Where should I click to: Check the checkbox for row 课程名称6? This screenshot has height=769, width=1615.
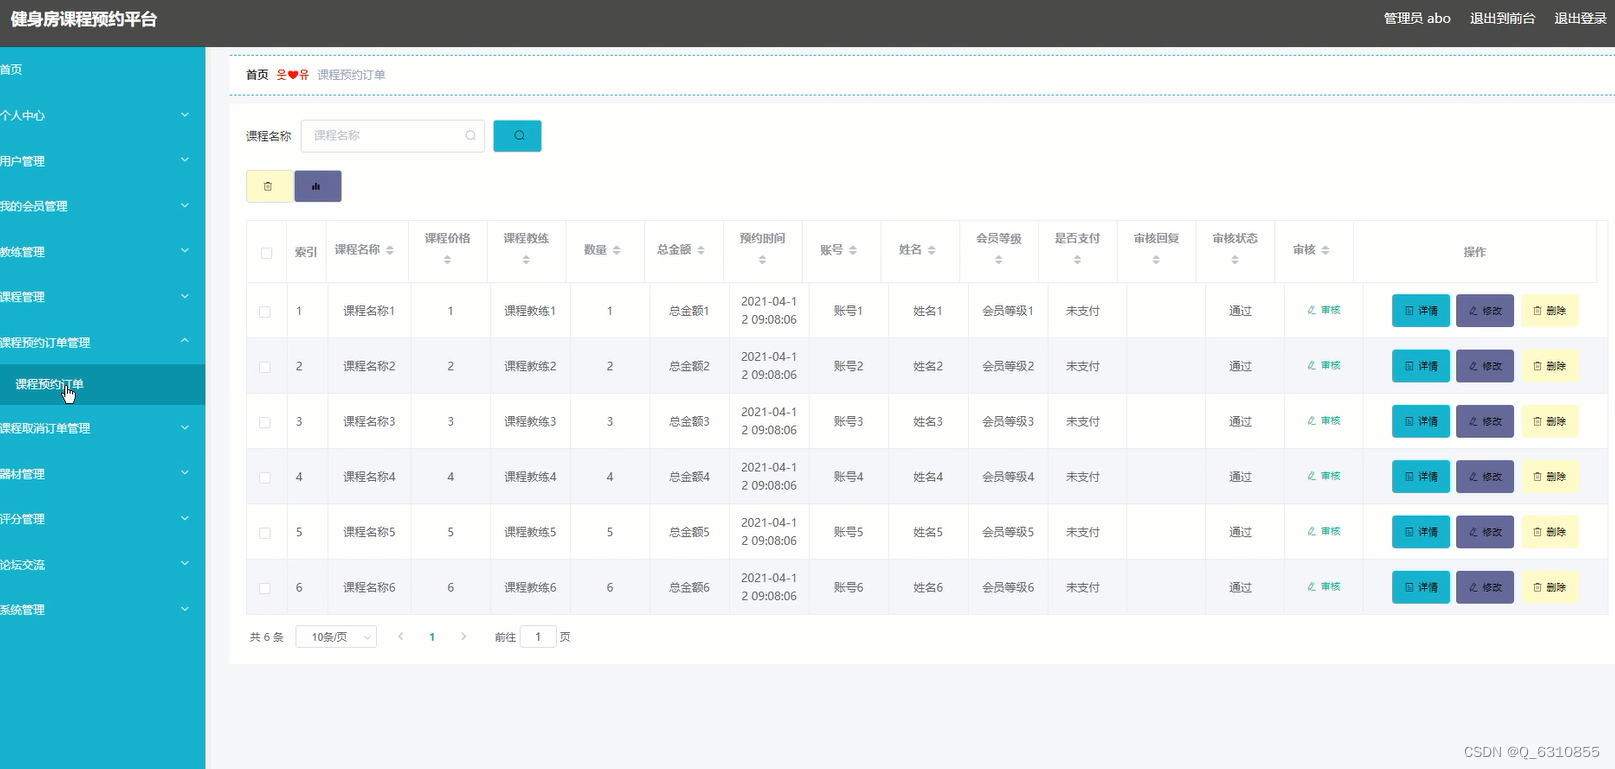coord(265,588)
